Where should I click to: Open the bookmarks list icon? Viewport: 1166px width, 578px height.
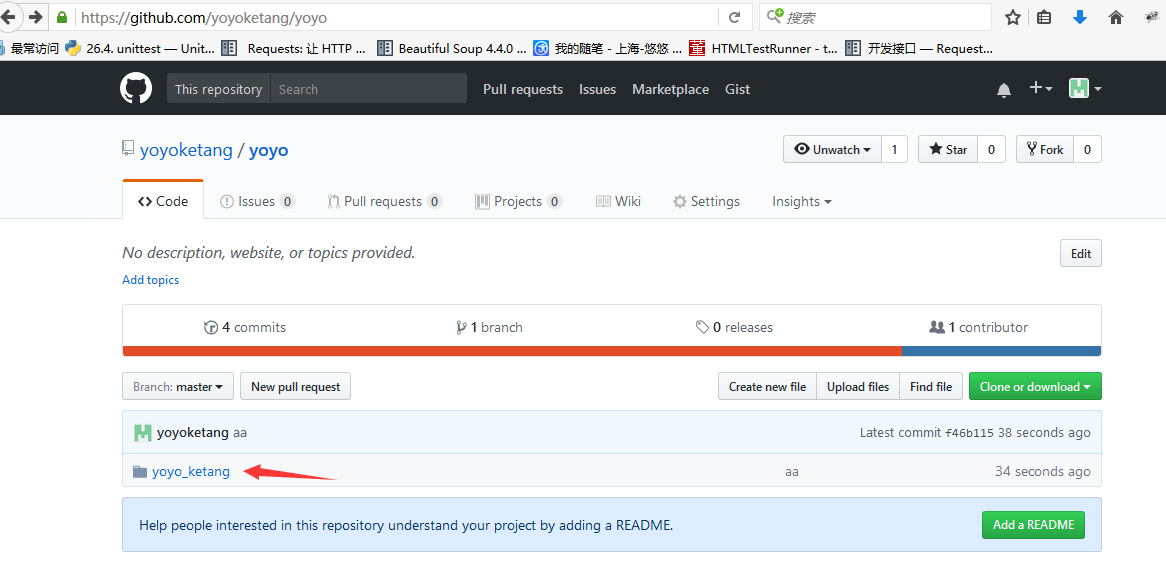click(1044, 17)
